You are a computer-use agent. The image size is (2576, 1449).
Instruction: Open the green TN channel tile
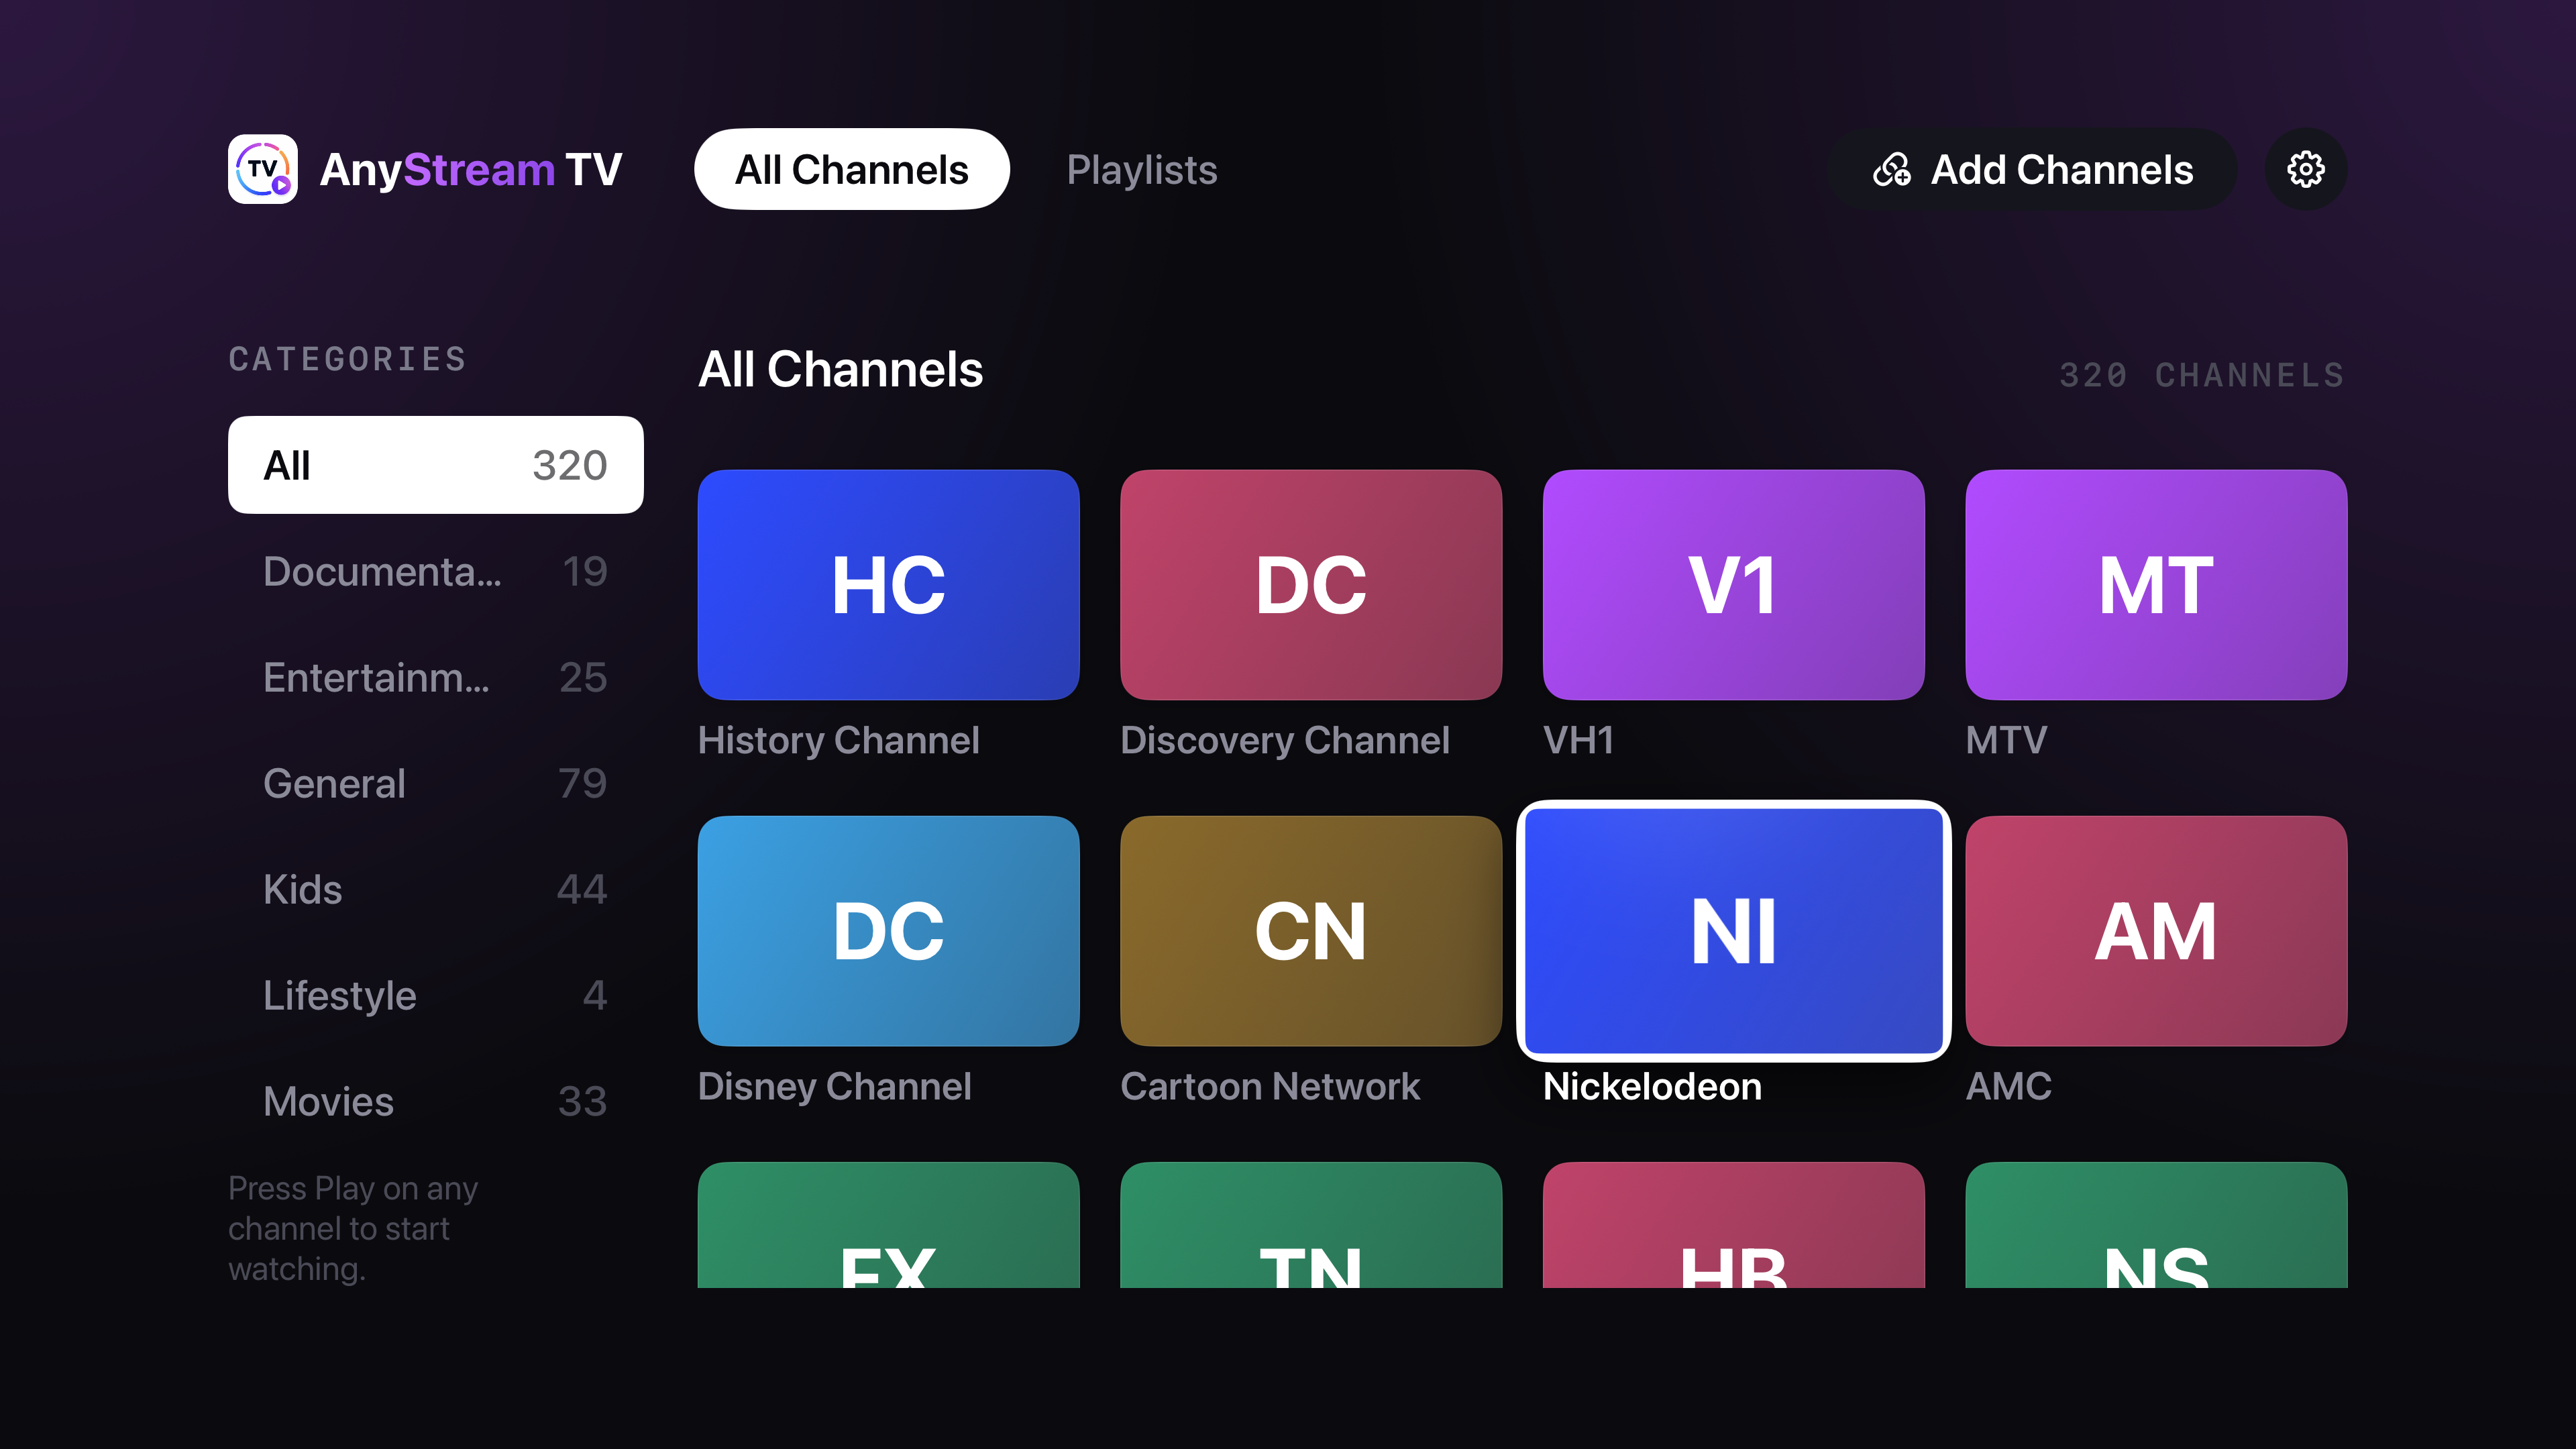pos(1311,1225)
